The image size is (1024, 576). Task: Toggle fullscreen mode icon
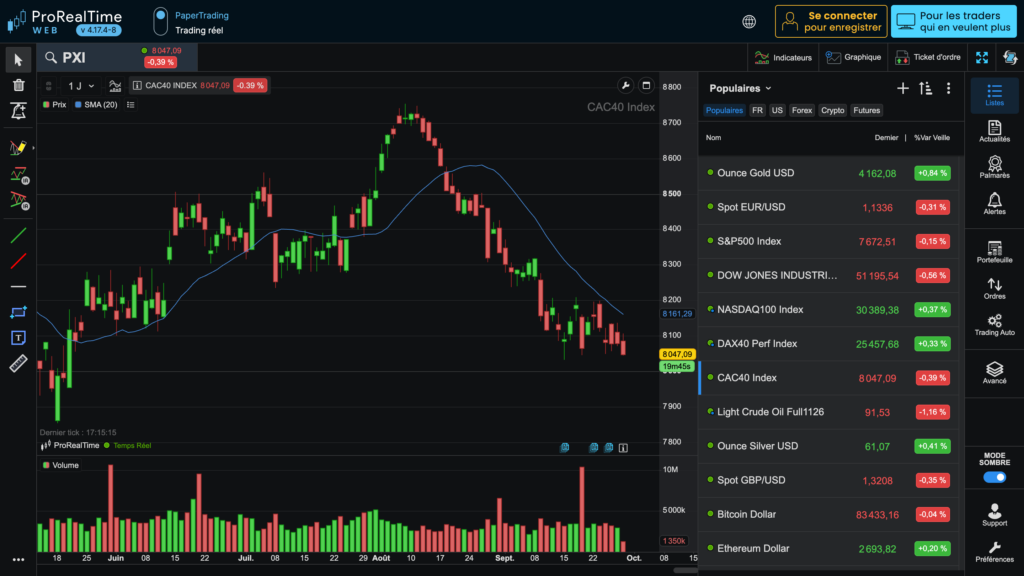pyautogui.click(x=982, y=57)
